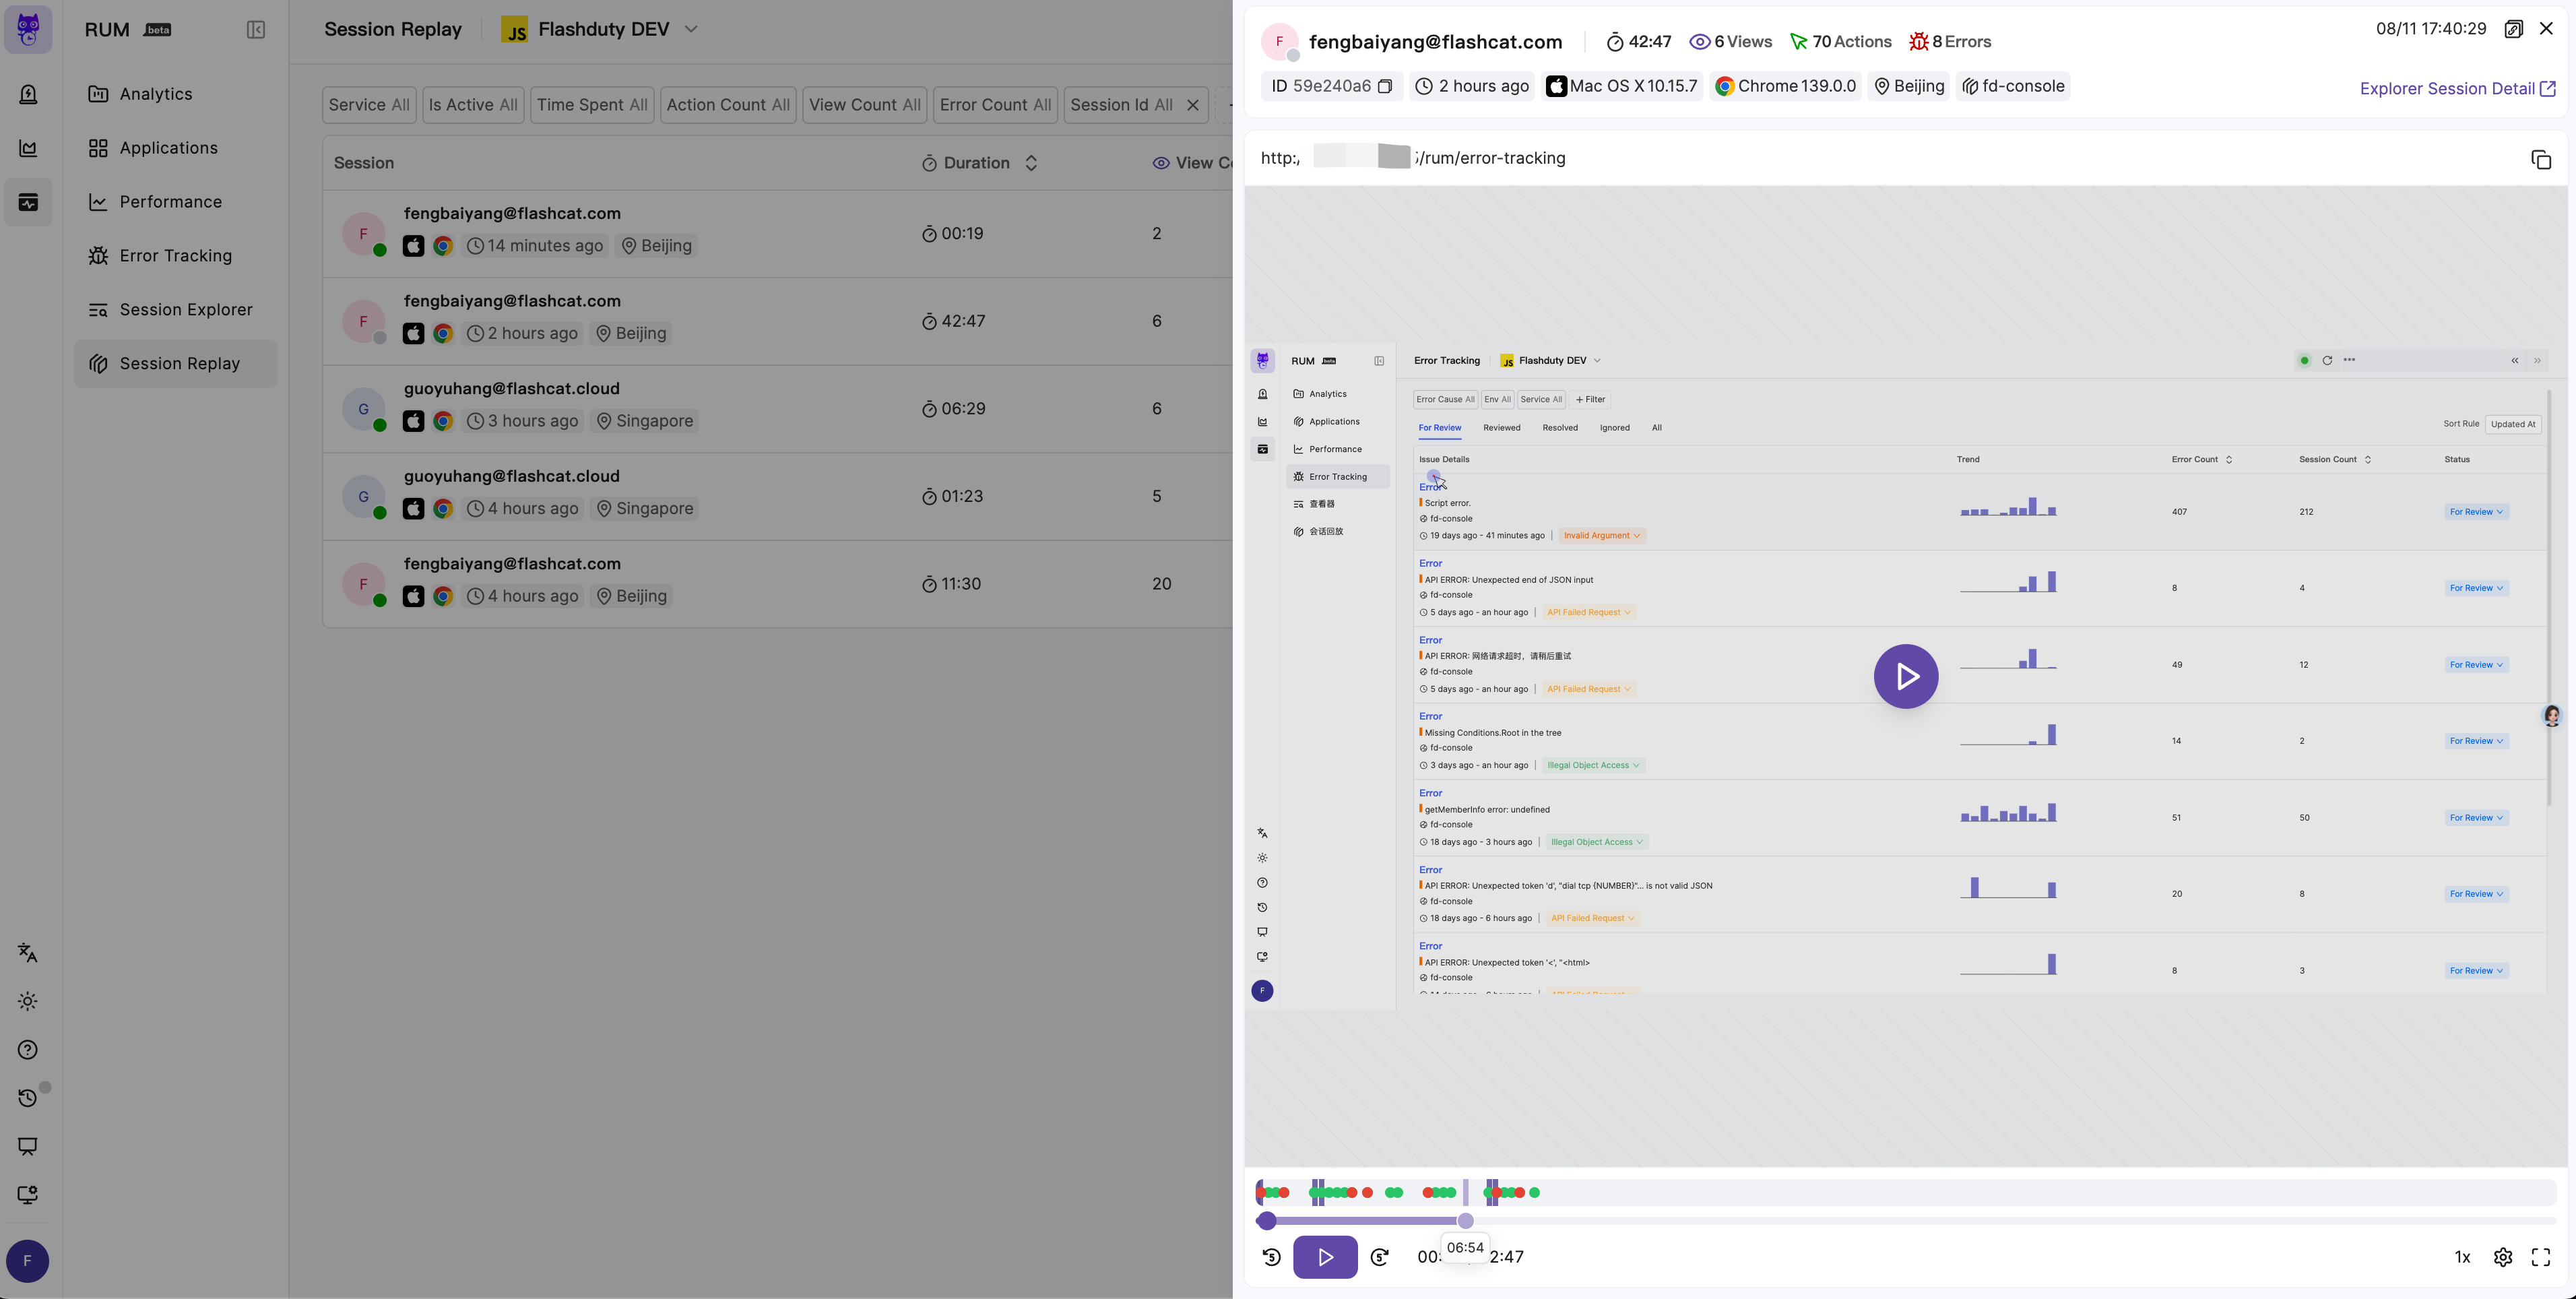Click the Beijing location tag in drawer header
This screenshot has height=1299, width=2576.
click(x=1909, y=86)
